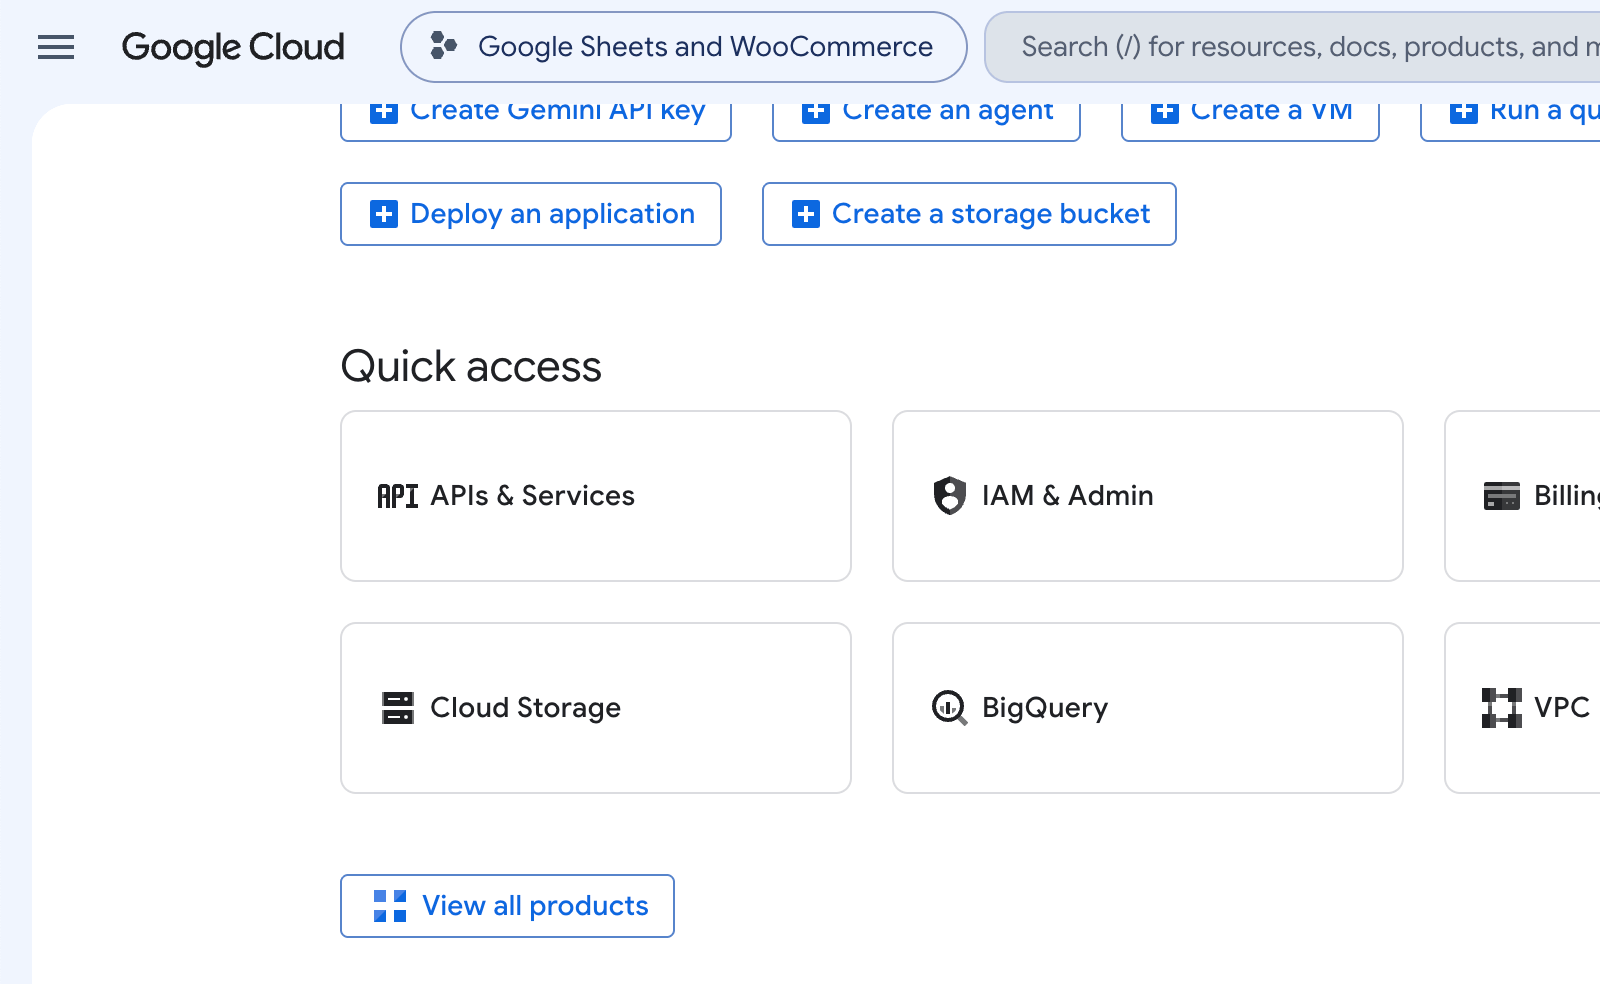The height and width of the screenshot is (984, 1600).
Task: Click the VPC network icon
Action: coord(1501,708)
